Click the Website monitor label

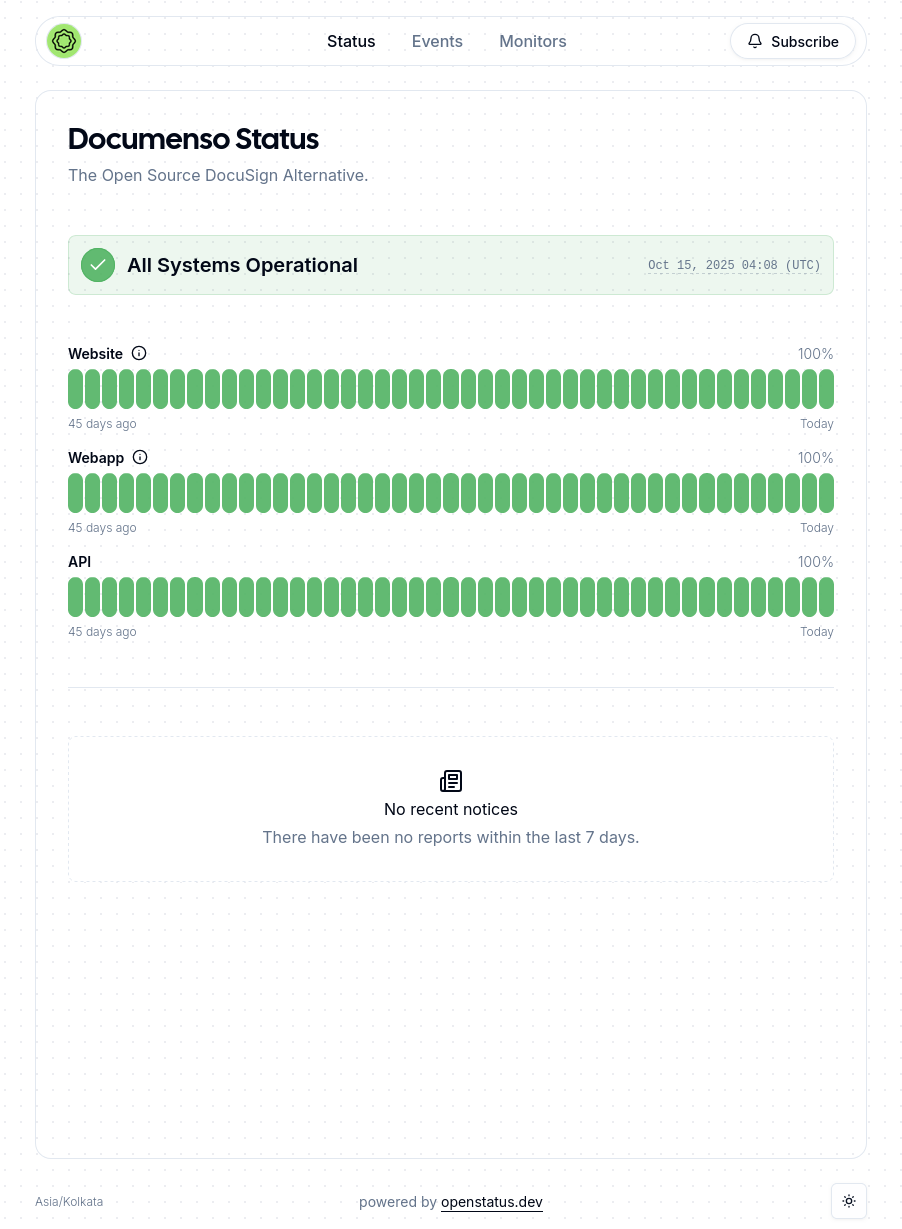coord(95,354)
